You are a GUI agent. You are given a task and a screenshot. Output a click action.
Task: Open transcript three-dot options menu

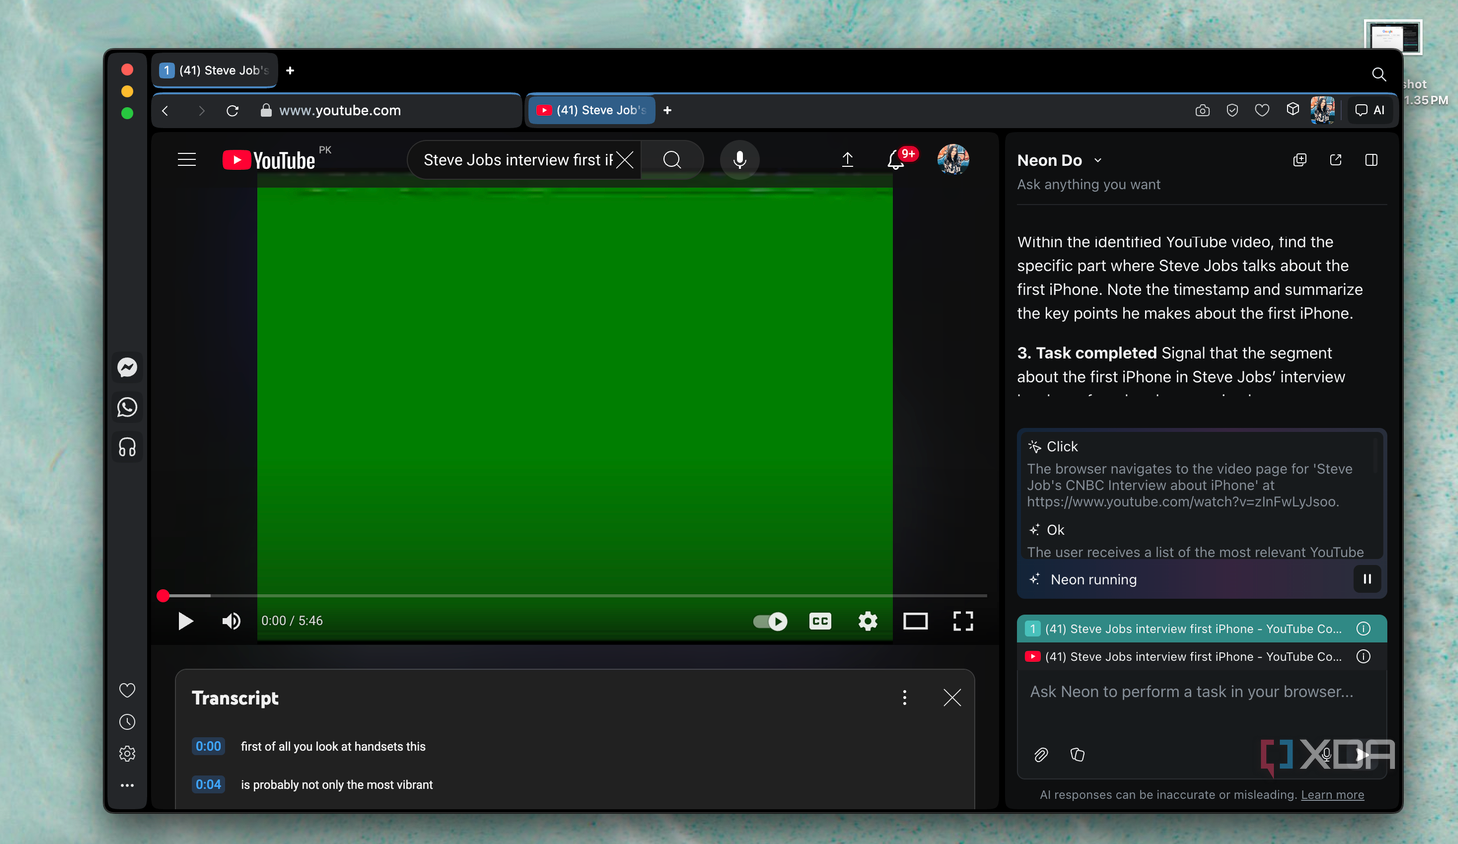[905, 698]
